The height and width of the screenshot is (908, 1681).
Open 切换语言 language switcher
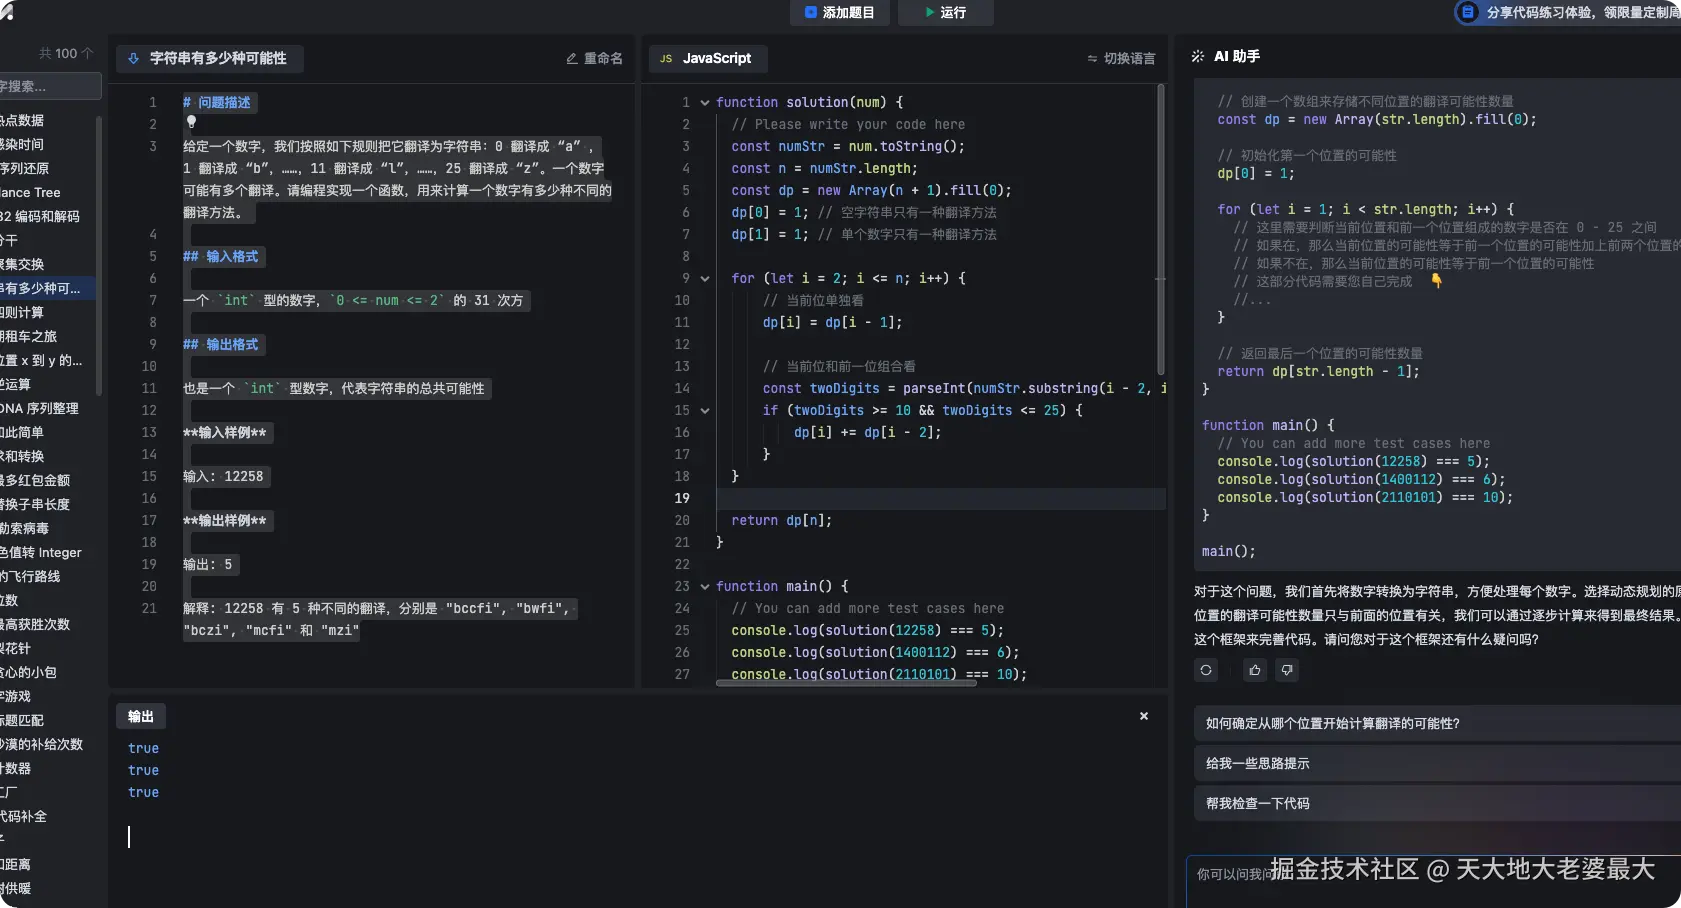[1121, 59]
